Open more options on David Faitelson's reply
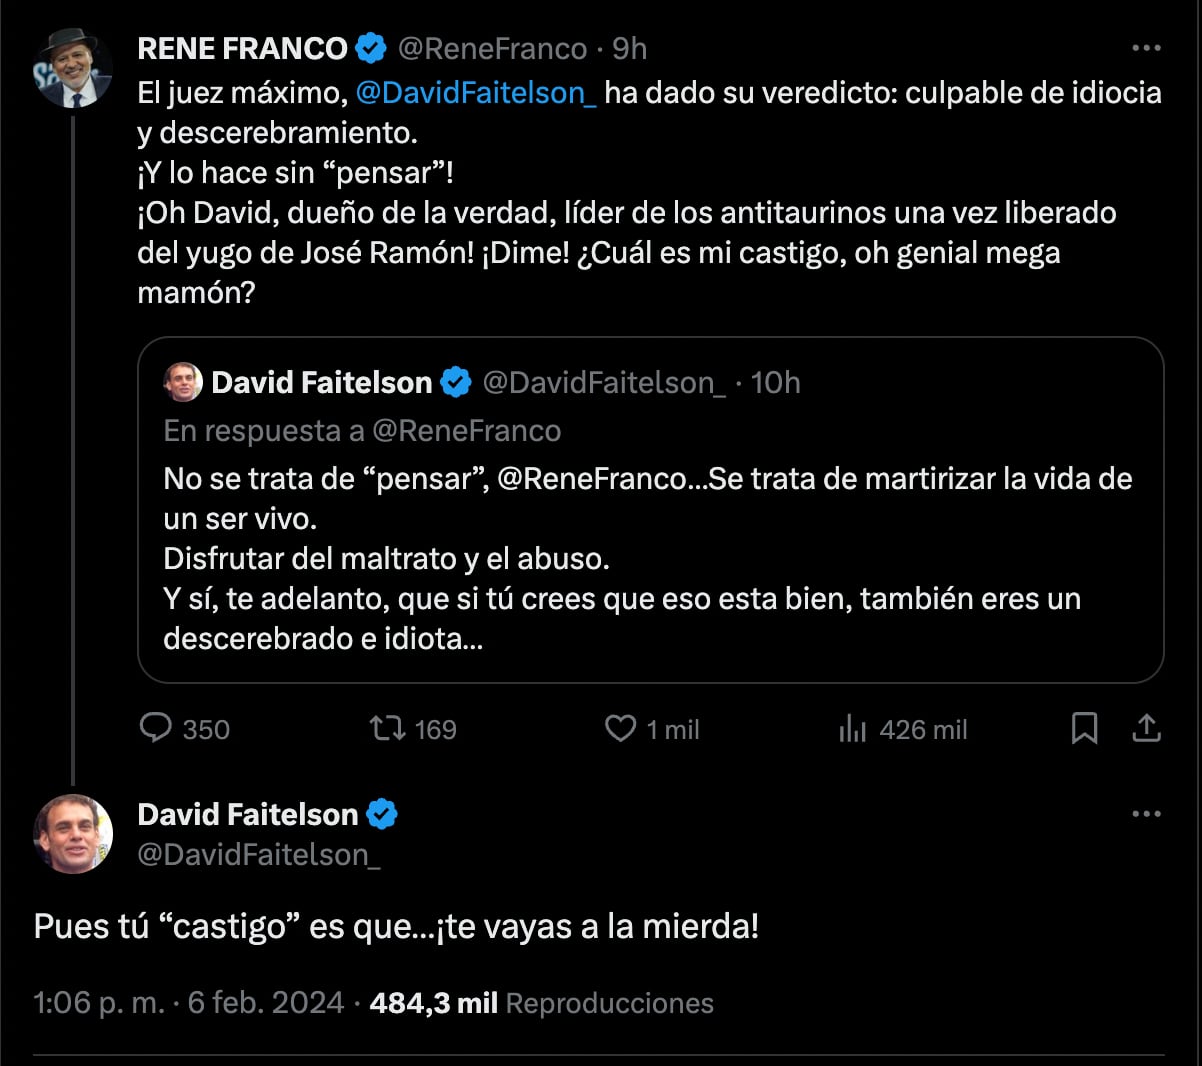This screenshot has width=1202, height=1066. [1146, 814]
